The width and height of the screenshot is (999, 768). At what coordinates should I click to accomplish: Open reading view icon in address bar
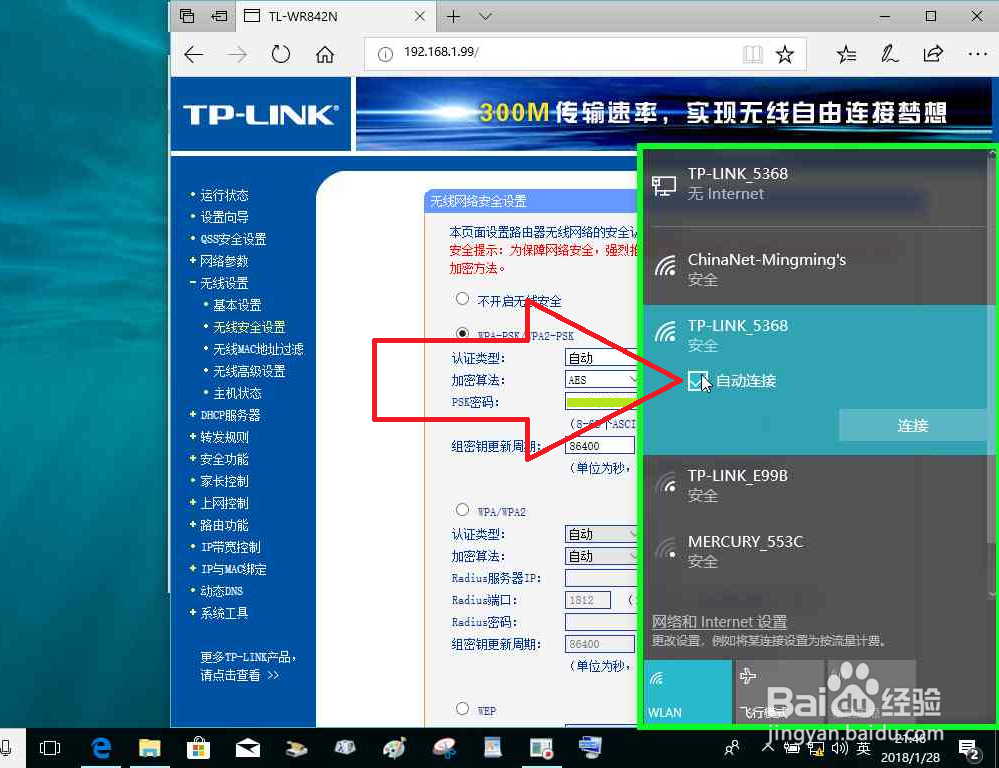point(752,55)
